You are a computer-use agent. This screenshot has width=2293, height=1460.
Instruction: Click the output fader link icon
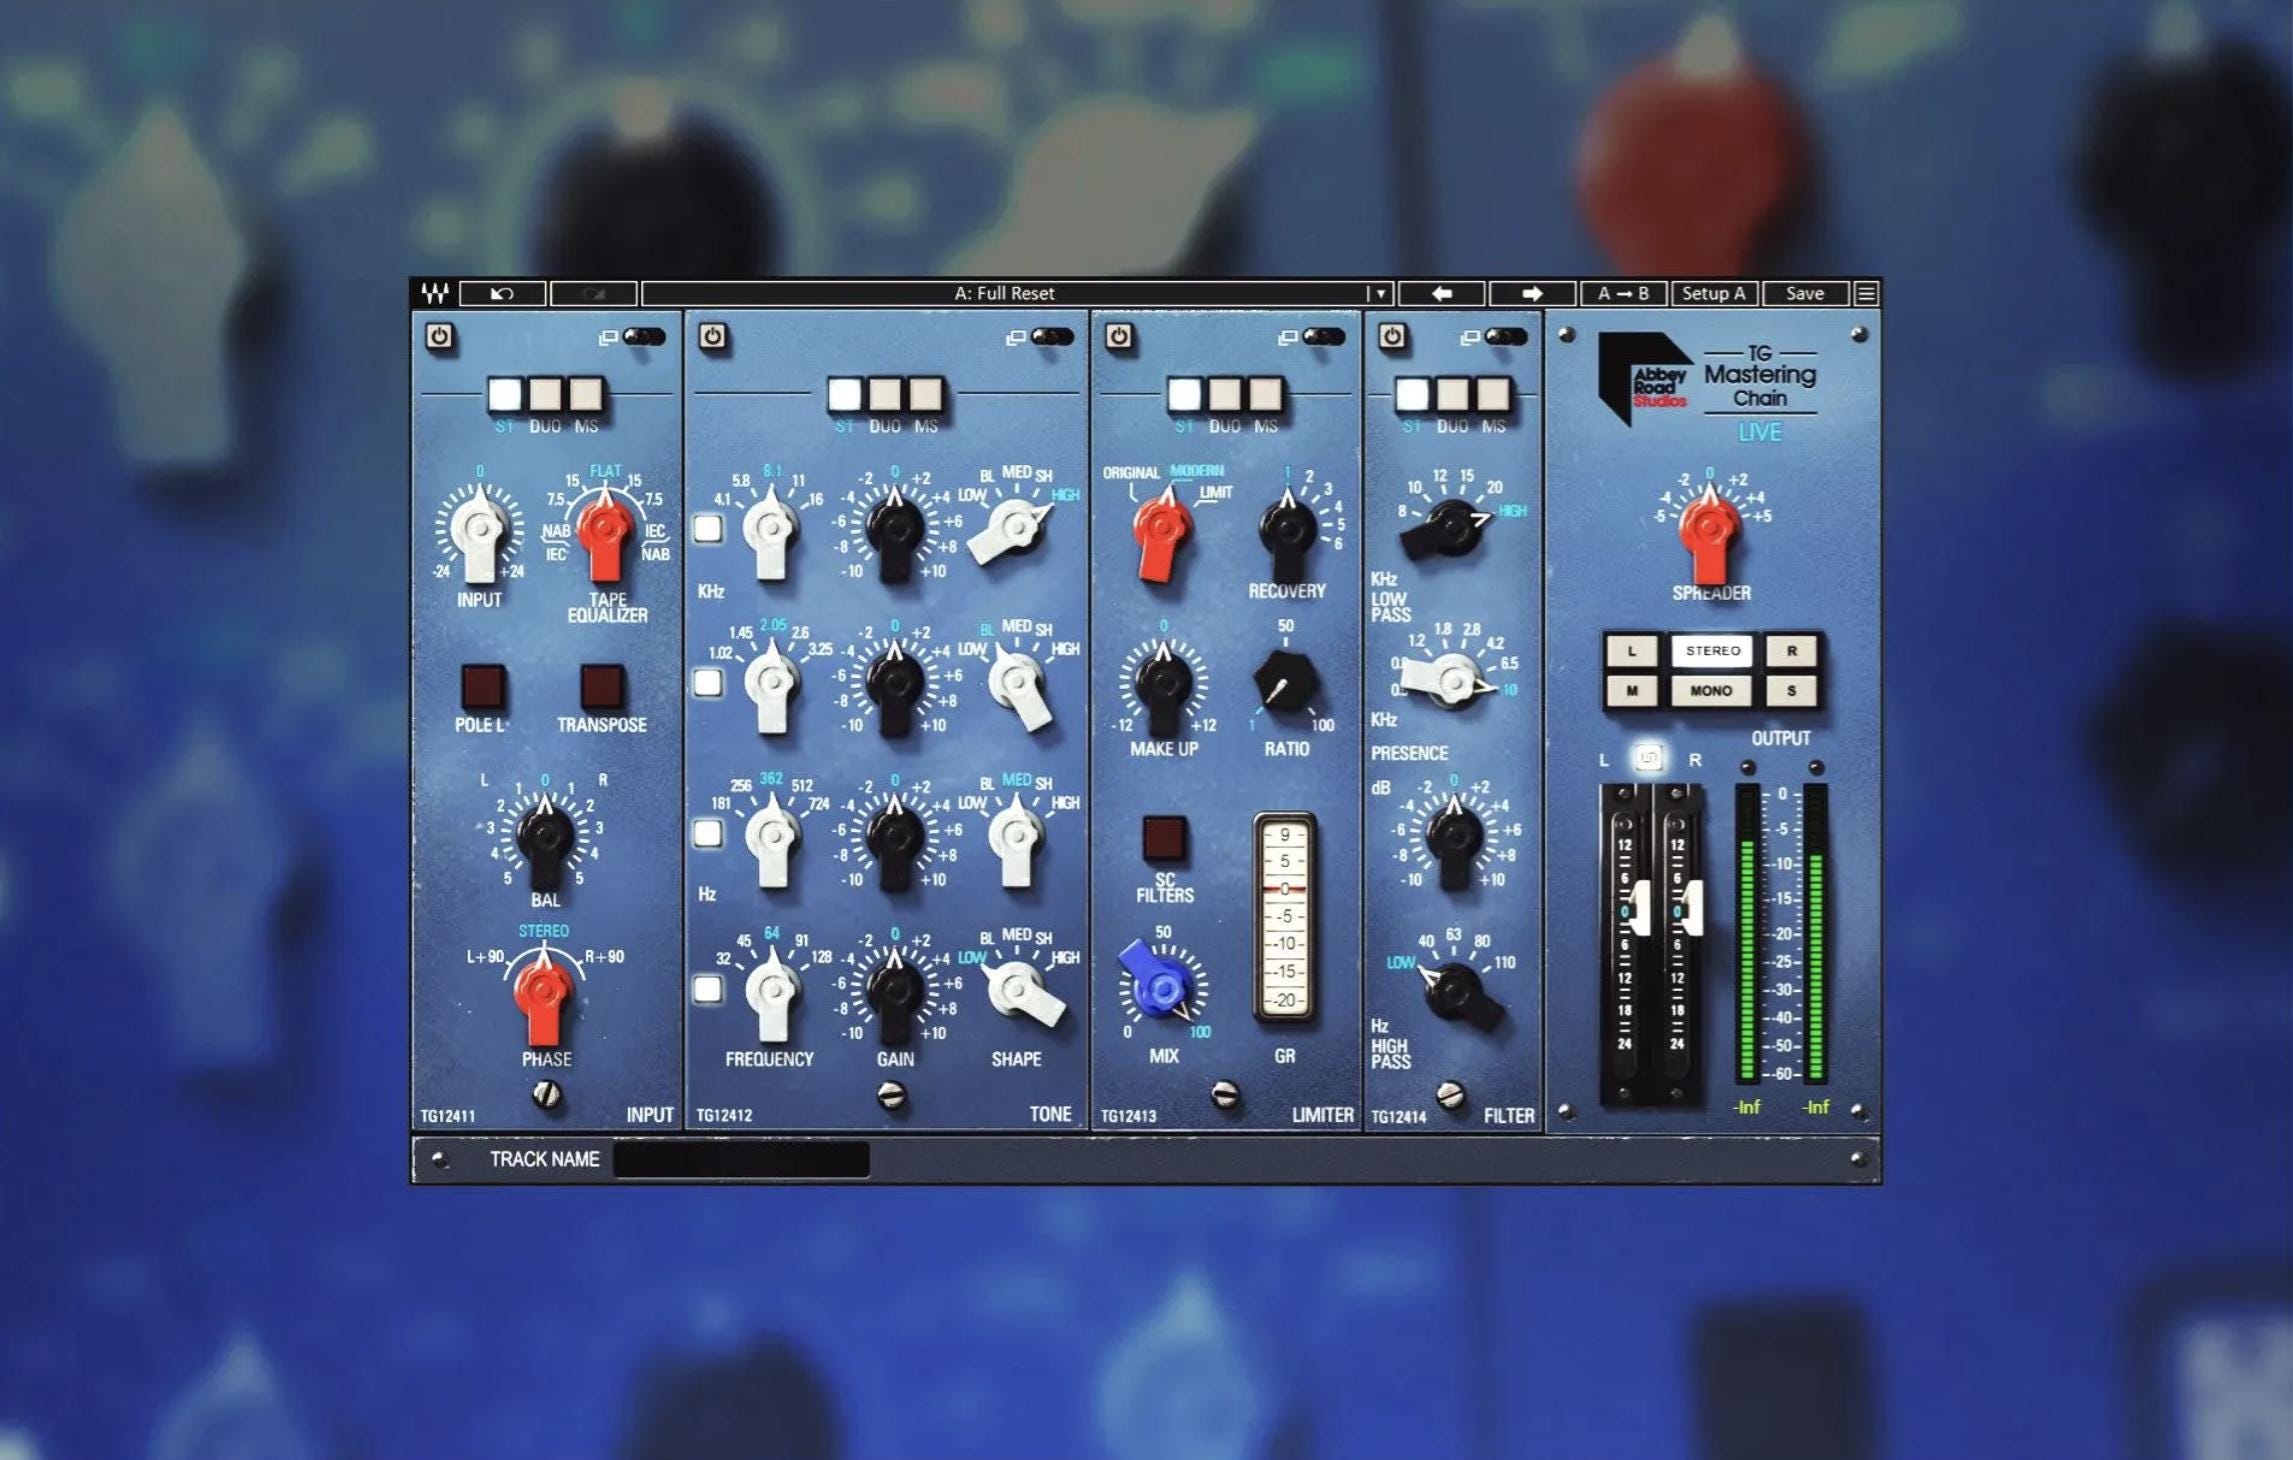[1649, 758]
